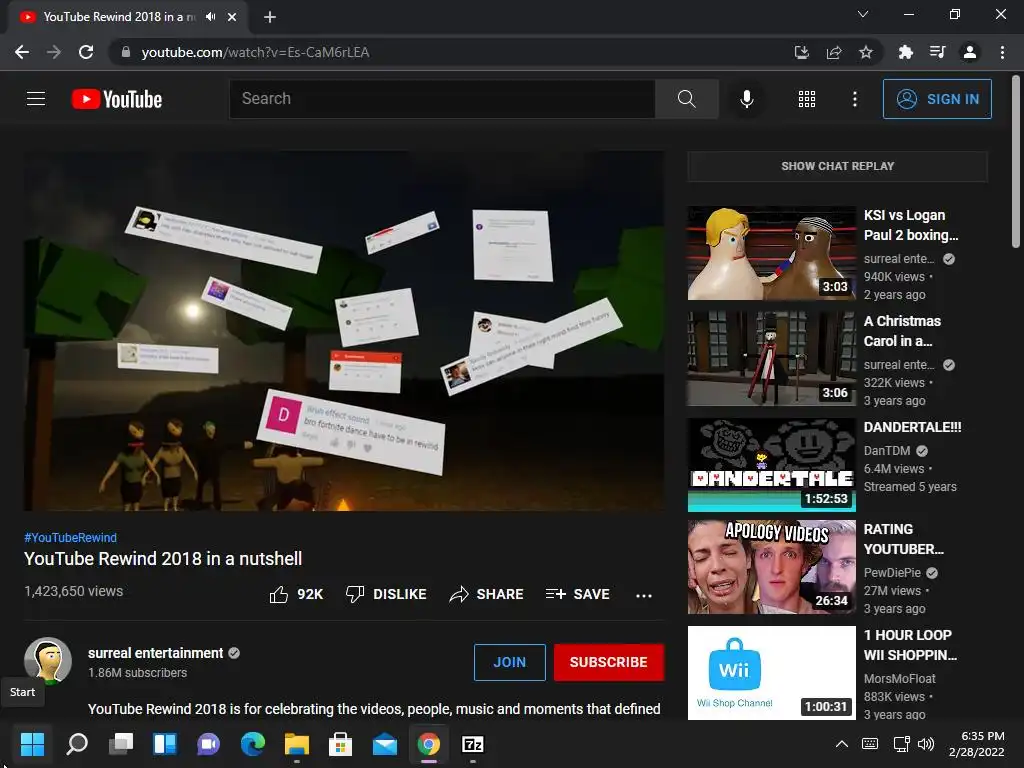Open Wii Shop Channel loop thumbnail

coord(771,673)
